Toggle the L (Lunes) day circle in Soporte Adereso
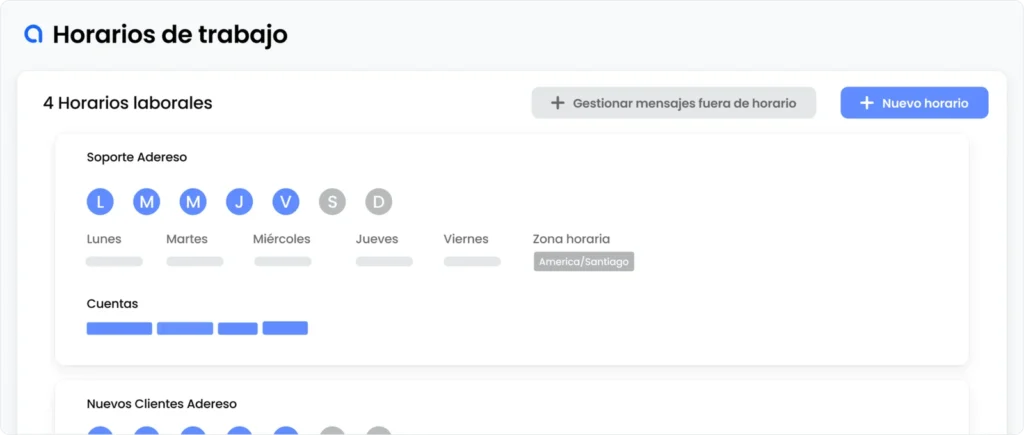Viewport: 1024px width, 435px height. (100, 202)
